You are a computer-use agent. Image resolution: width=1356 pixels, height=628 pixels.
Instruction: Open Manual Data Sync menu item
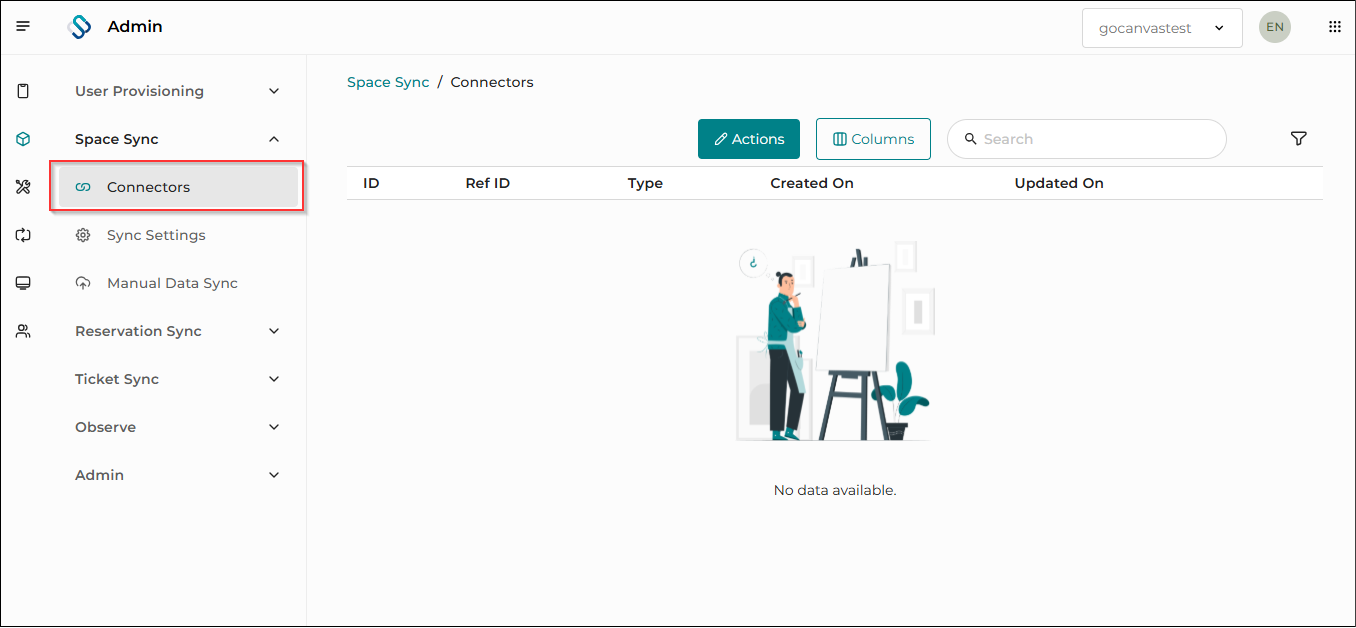pyautogui.click(x=178, y=283)
